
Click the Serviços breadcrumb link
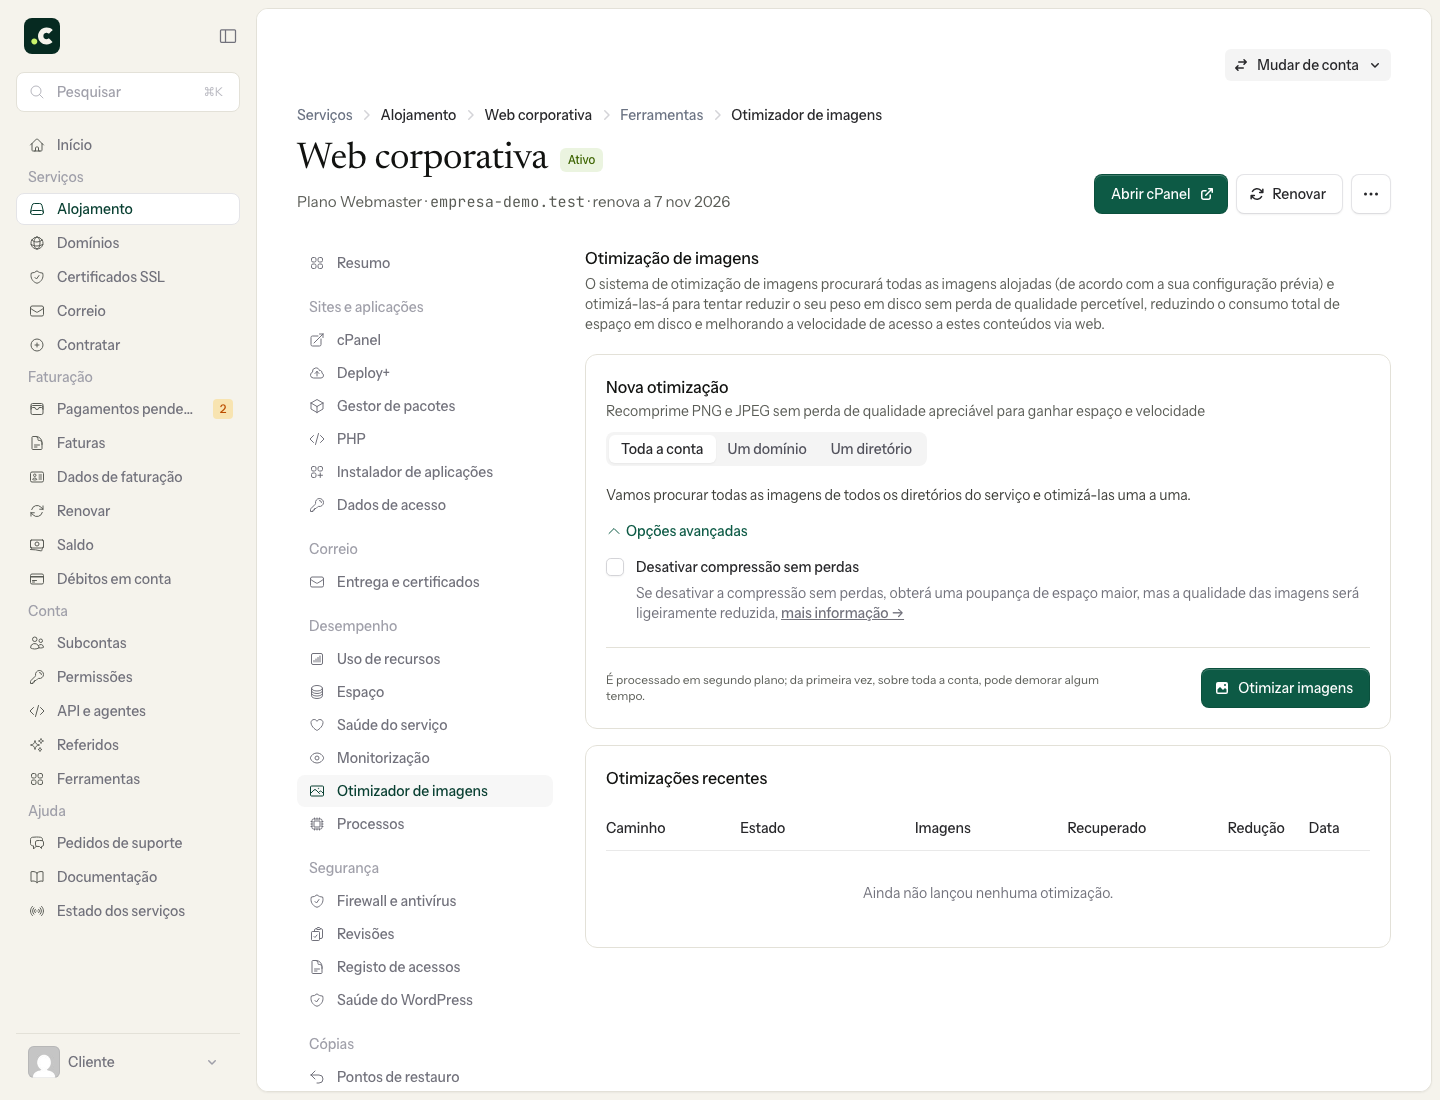[325, 115]
